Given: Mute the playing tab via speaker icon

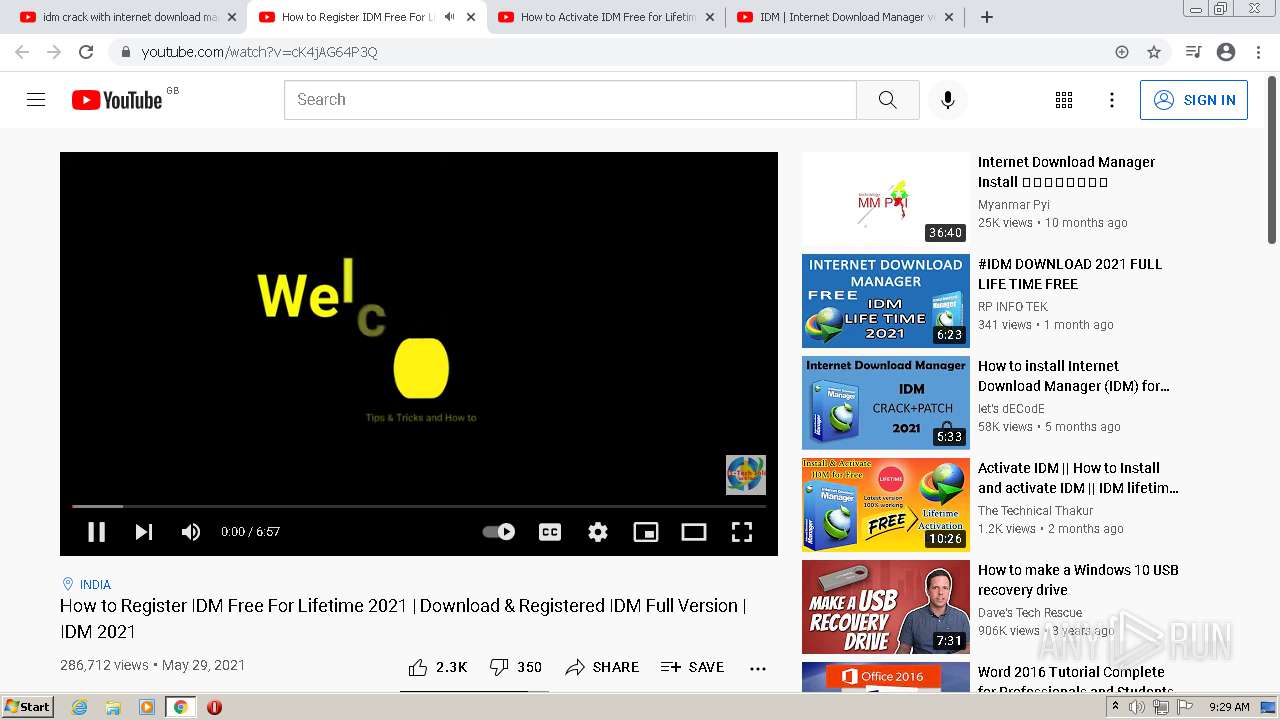Looking at the screenshot, I should (x=449, y=17).
